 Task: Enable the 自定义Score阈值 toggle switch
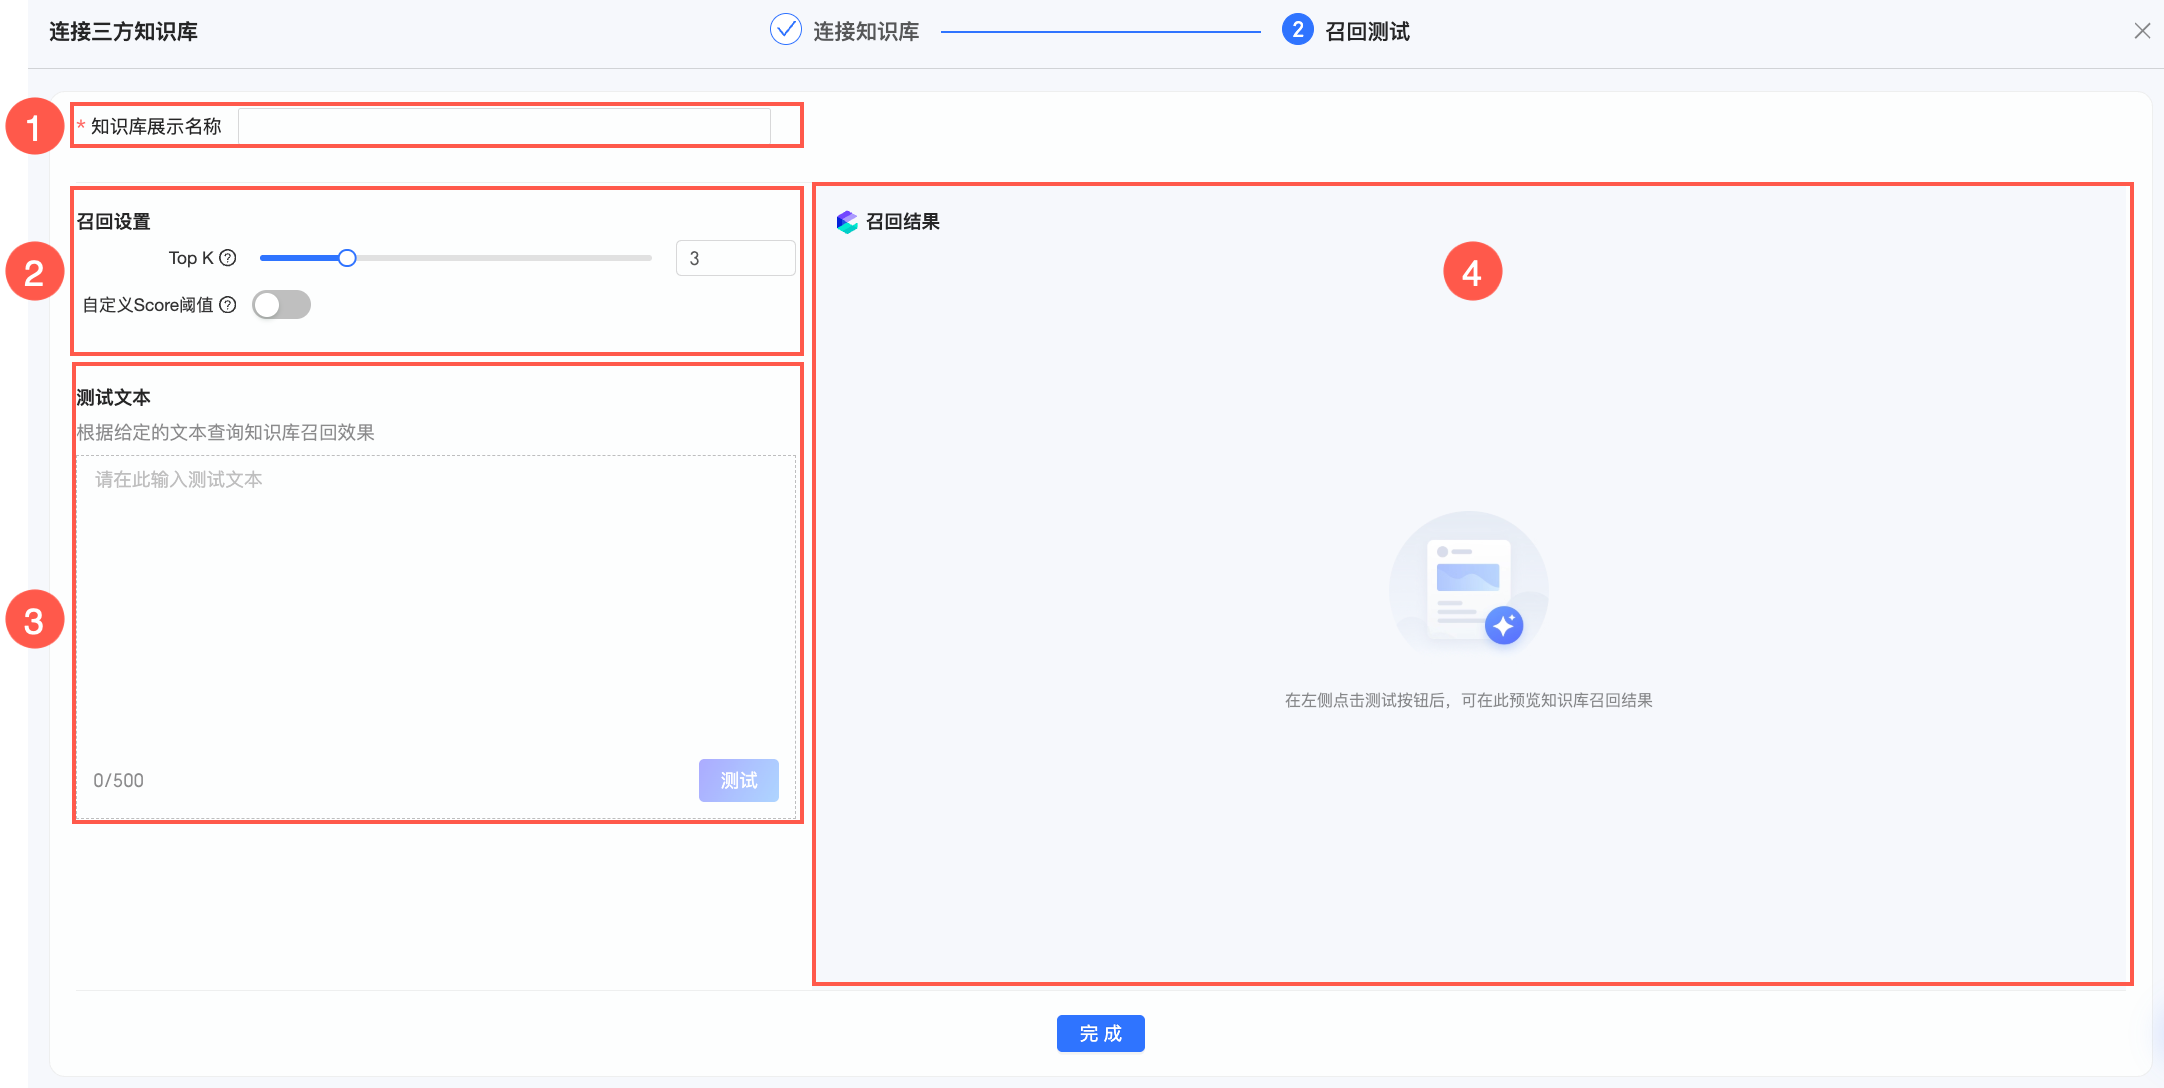point(281,305)
